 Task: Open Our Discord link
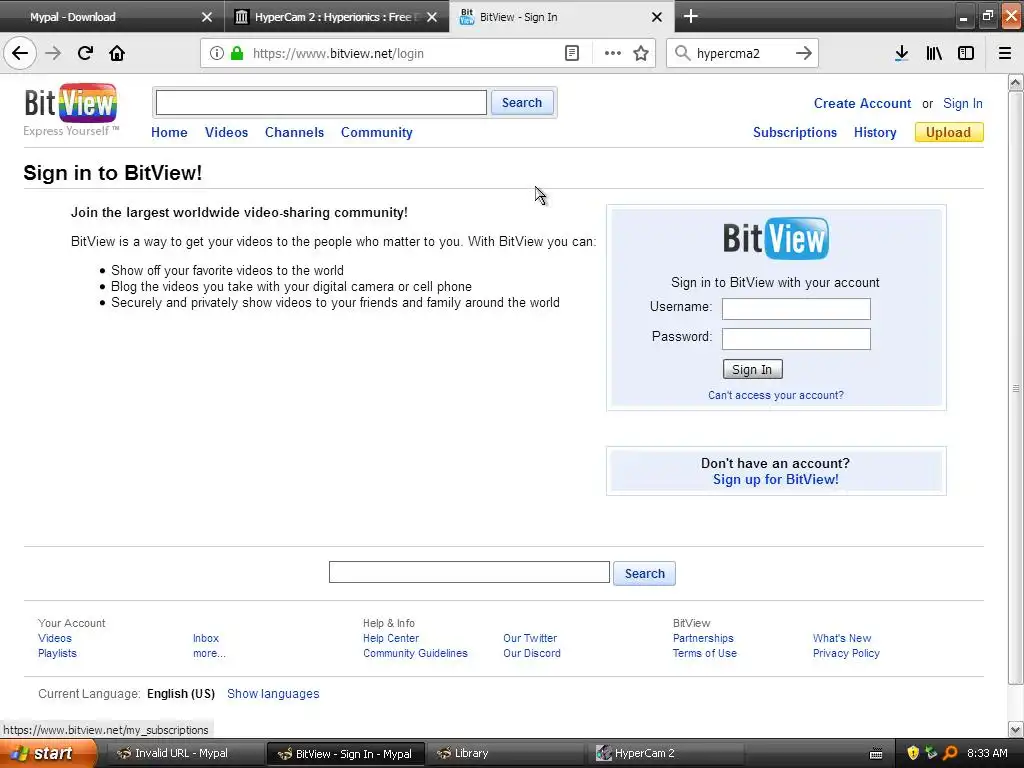532,653
